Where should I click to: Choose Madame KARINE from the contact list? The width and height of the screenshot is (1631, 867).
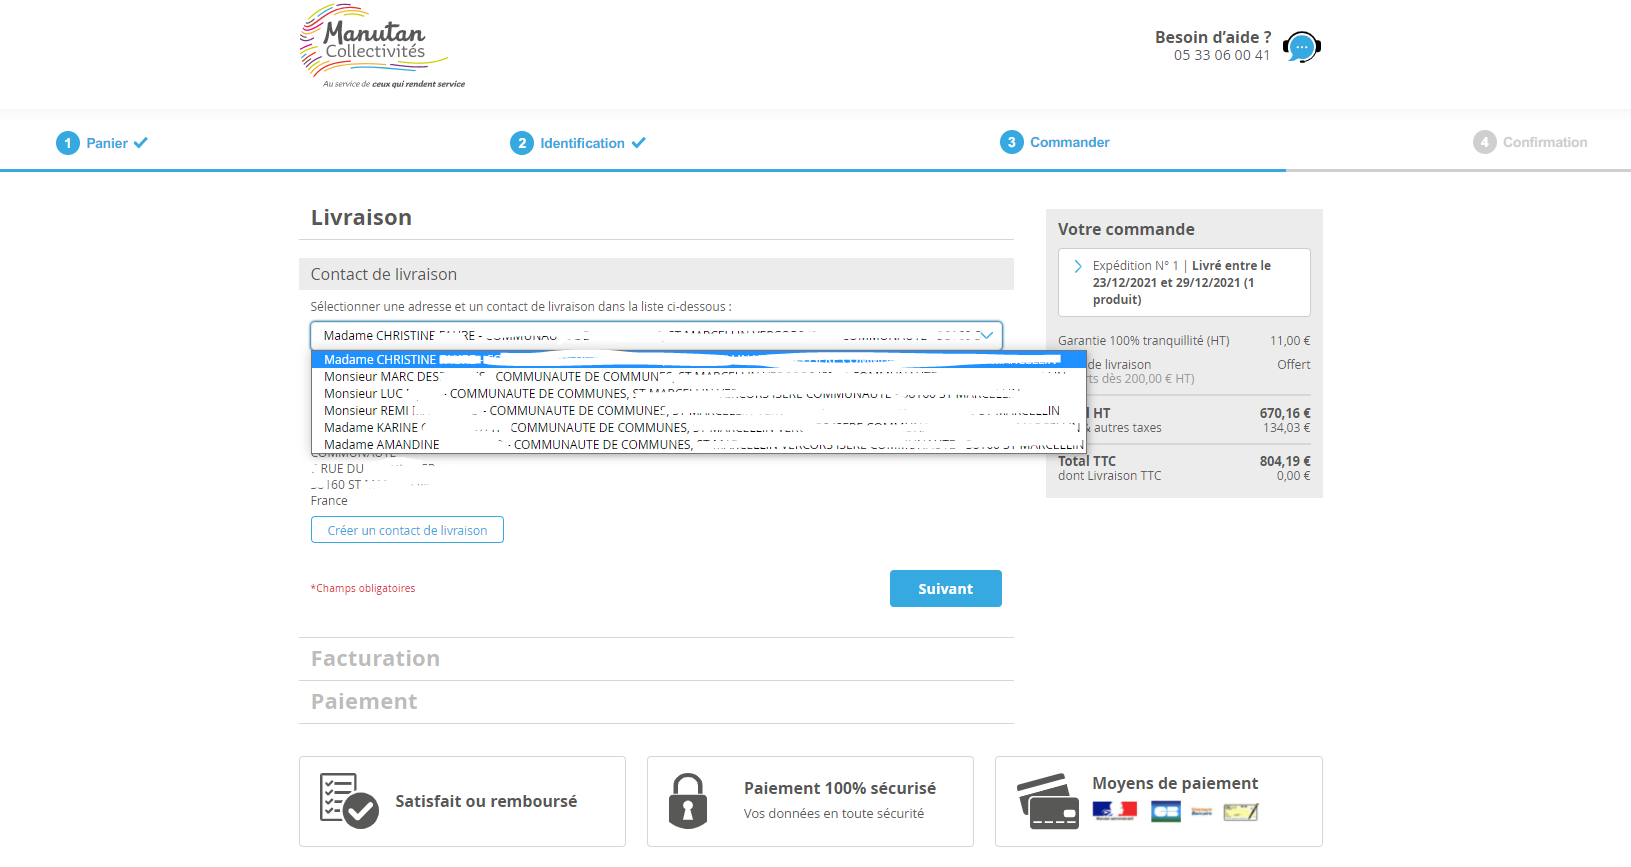[372, 428]
